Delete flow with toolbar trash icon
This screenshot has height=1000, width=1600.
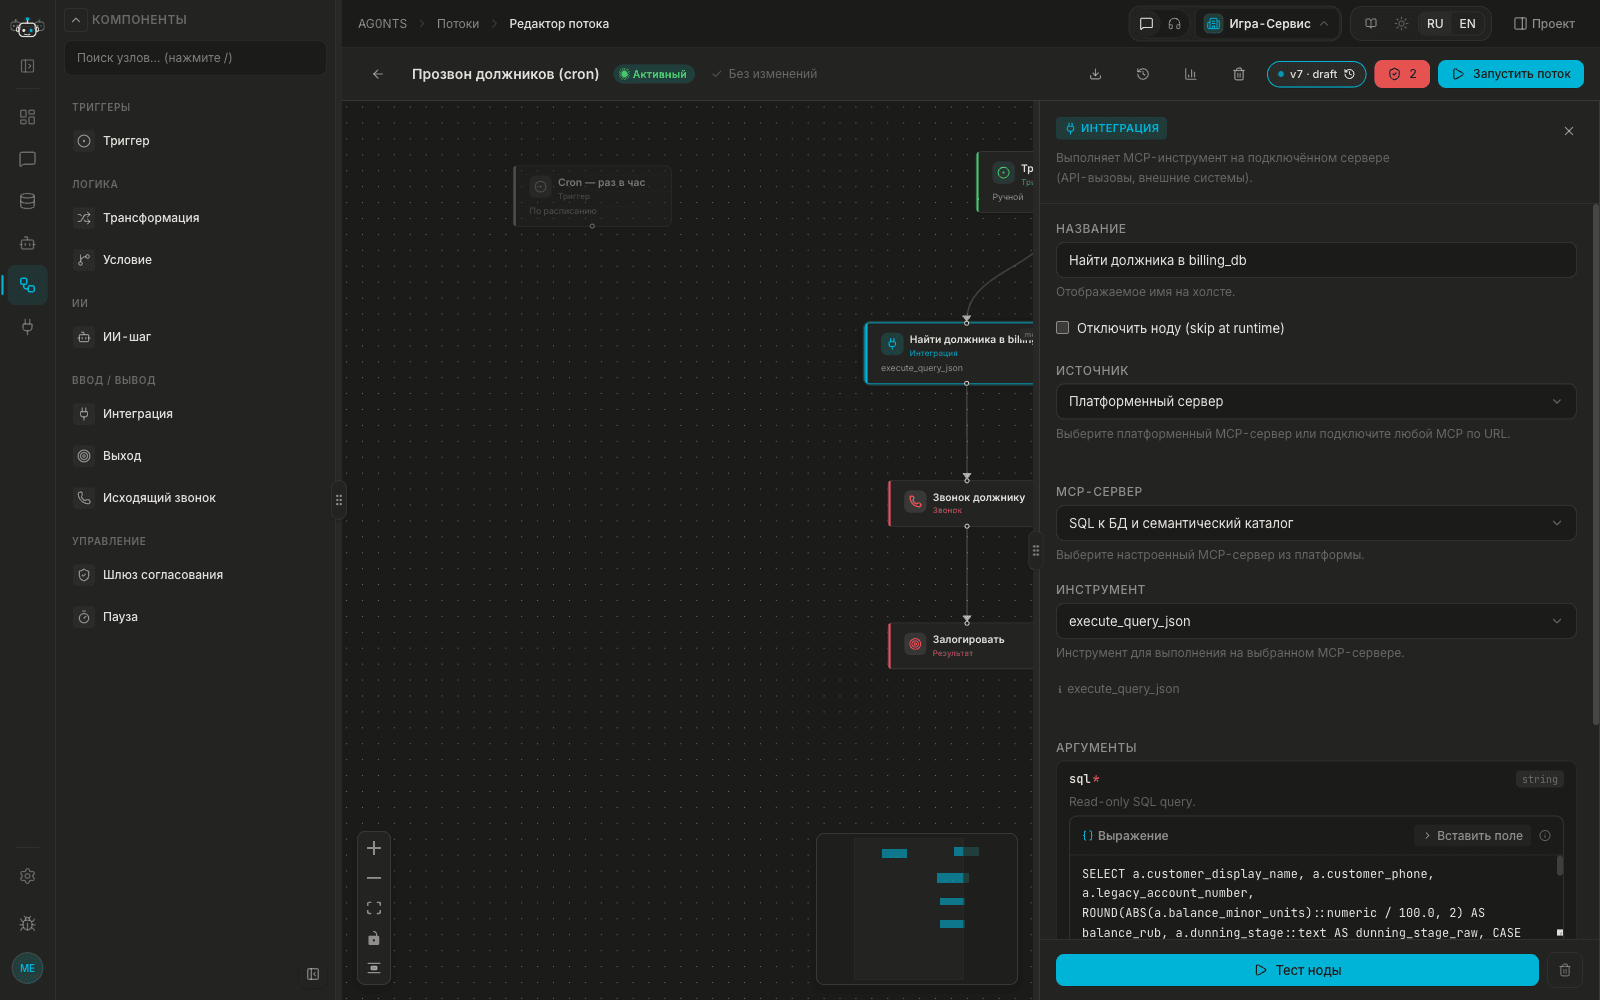(1239, 74)
